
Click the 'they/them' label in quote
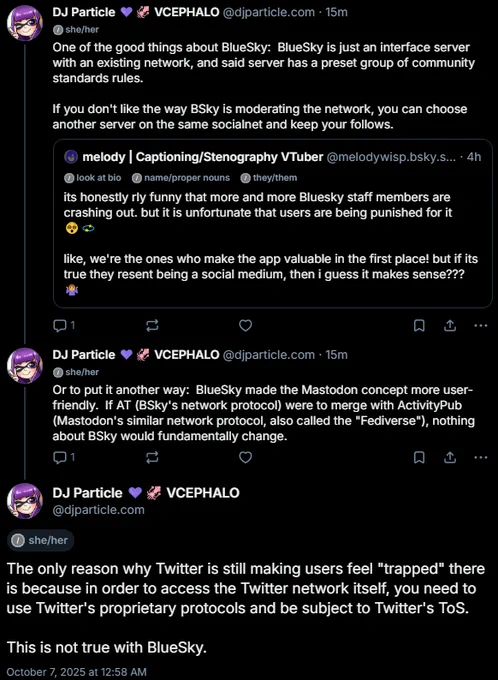tap(269, 178)
